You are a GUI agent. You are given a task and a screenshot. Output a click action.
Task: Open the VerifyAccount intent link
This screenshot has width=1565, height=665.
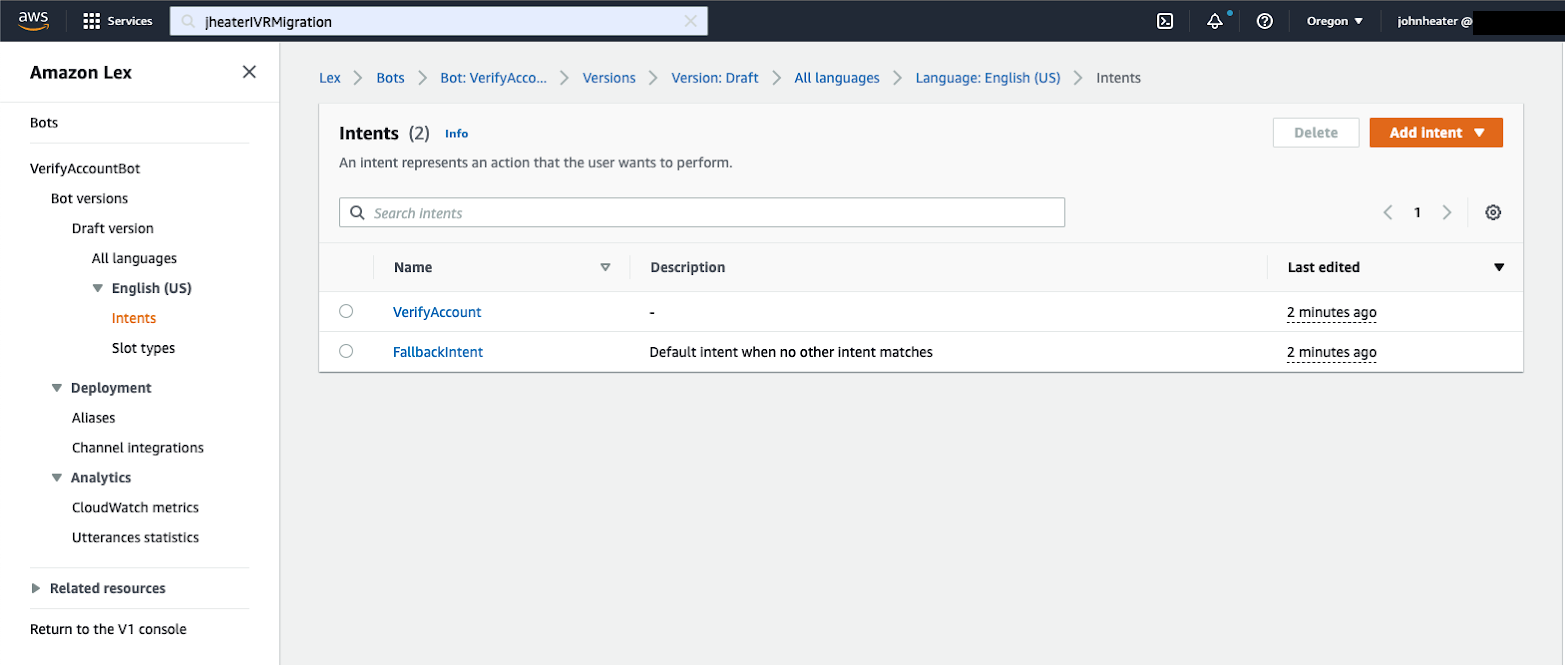[x=437, y=312]
